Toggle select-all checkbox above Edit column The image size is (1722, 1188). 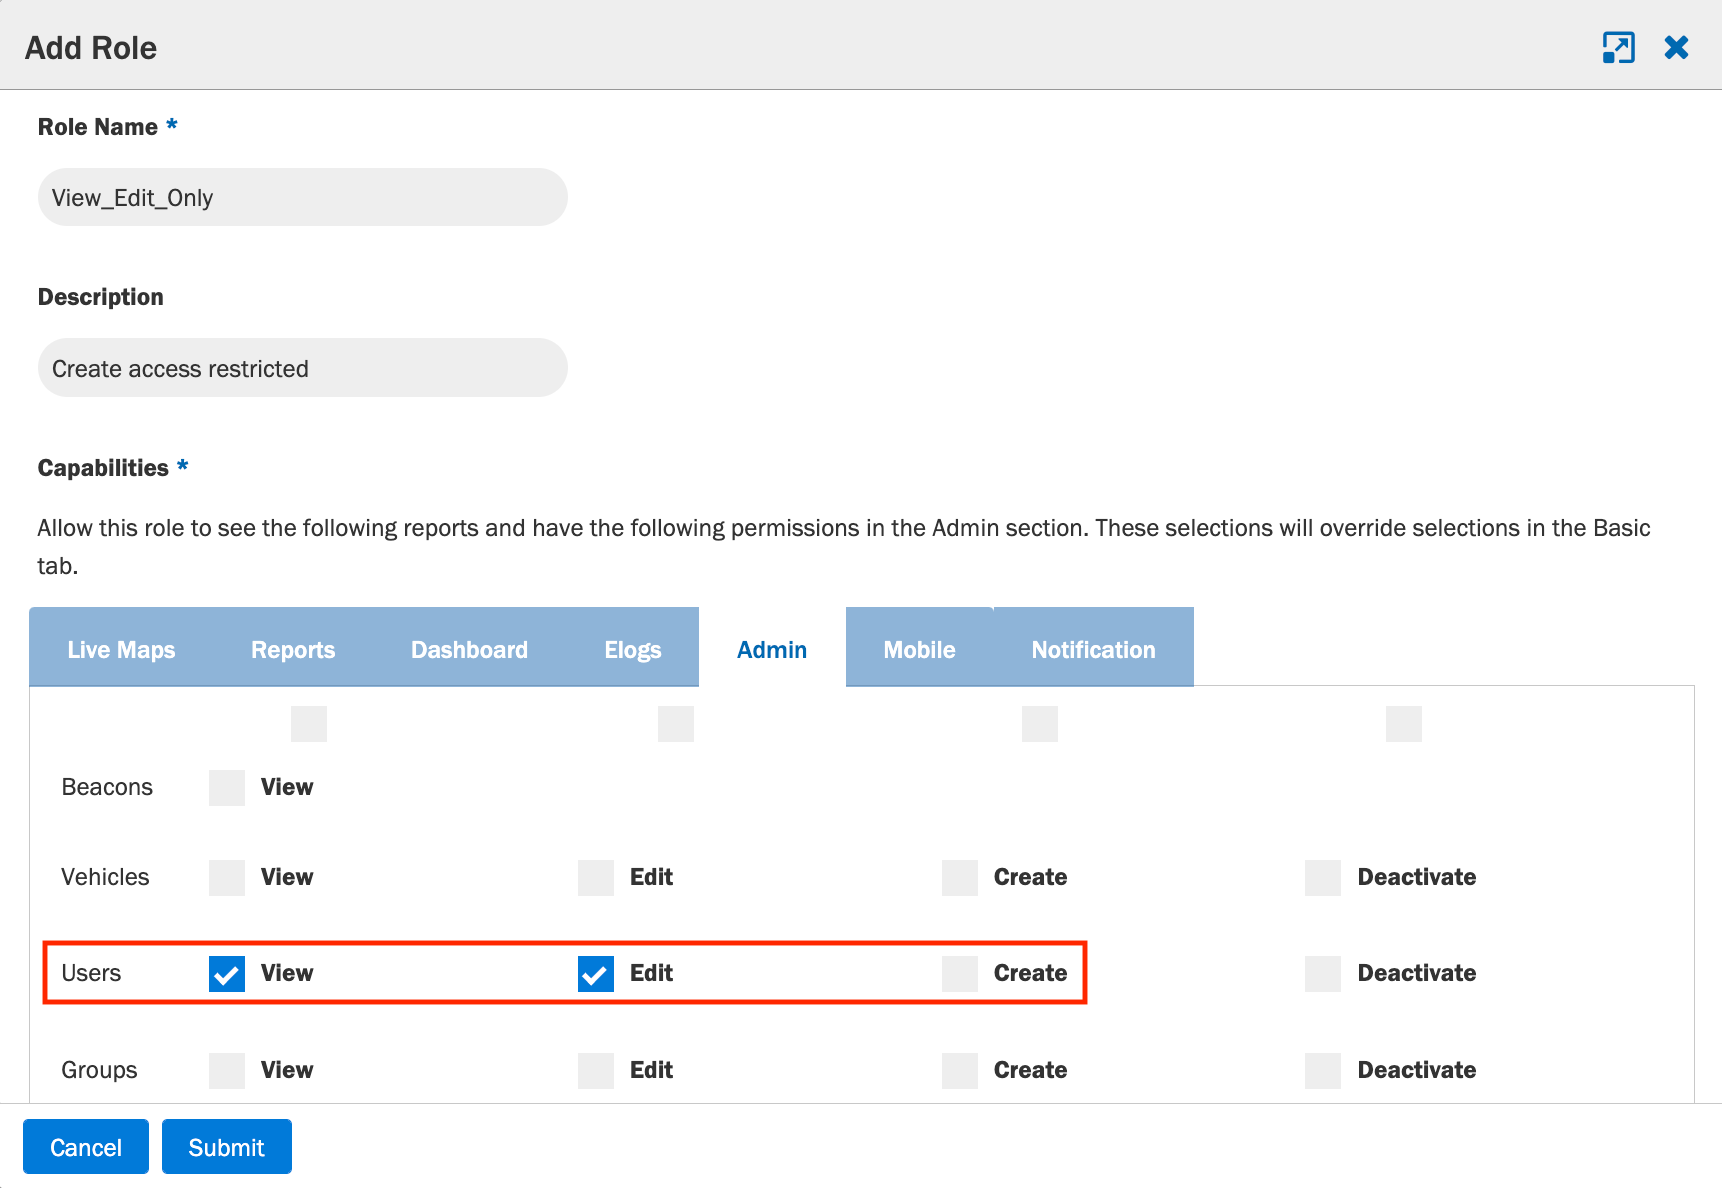click(676, 724)
